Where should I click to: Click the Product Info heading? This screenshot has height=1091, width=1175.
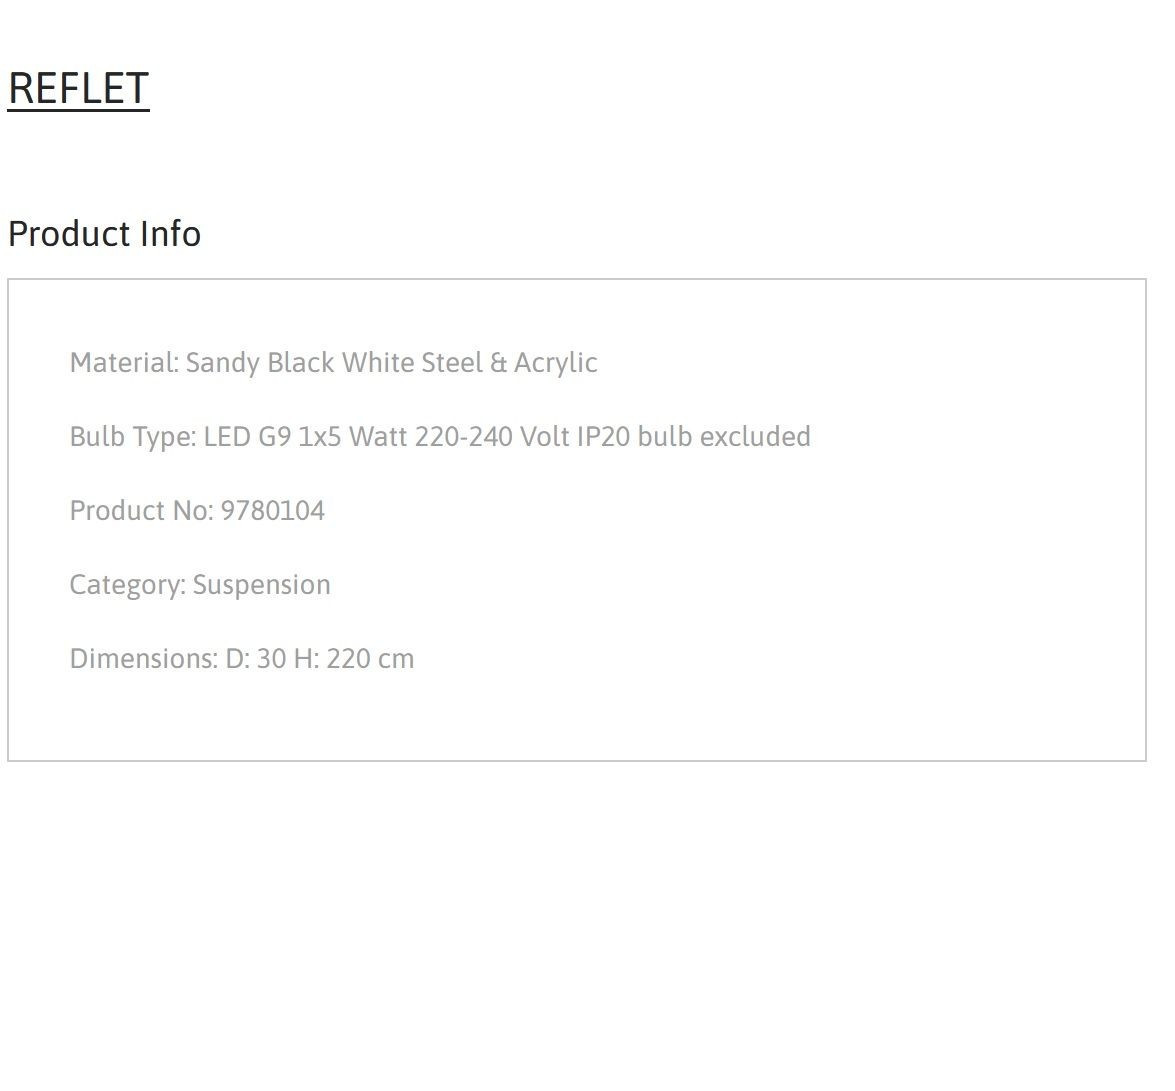tap(104, 234)
